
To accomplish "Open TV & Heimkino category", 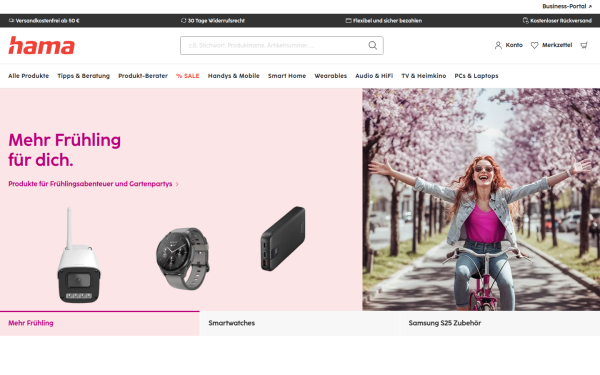I will tap(424, 76).
